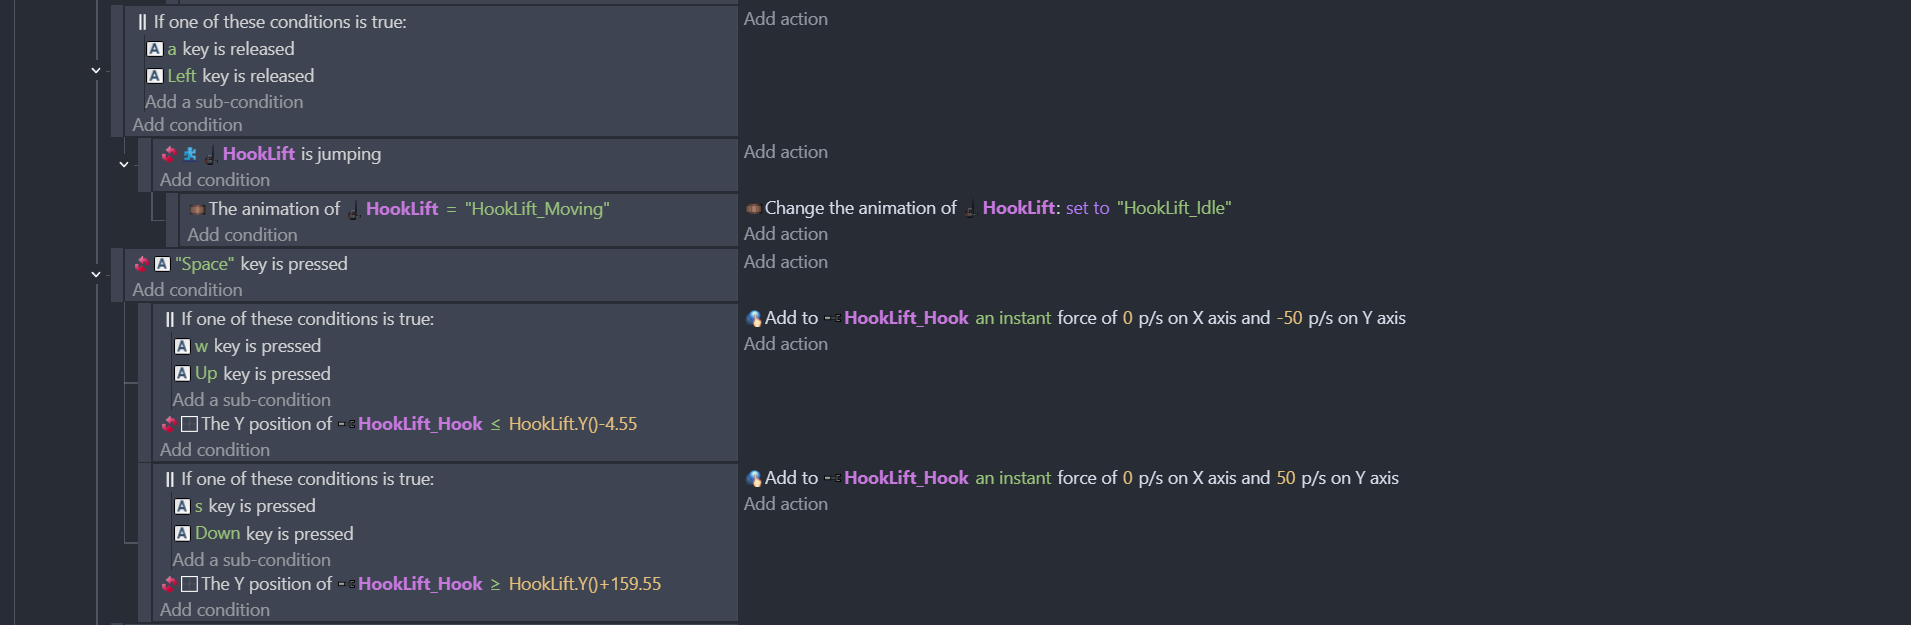Screen dimensions: 1911x625
Task: Click the inverted-condition icon before "HookLift is jumping"
Action: click(169, 154)
